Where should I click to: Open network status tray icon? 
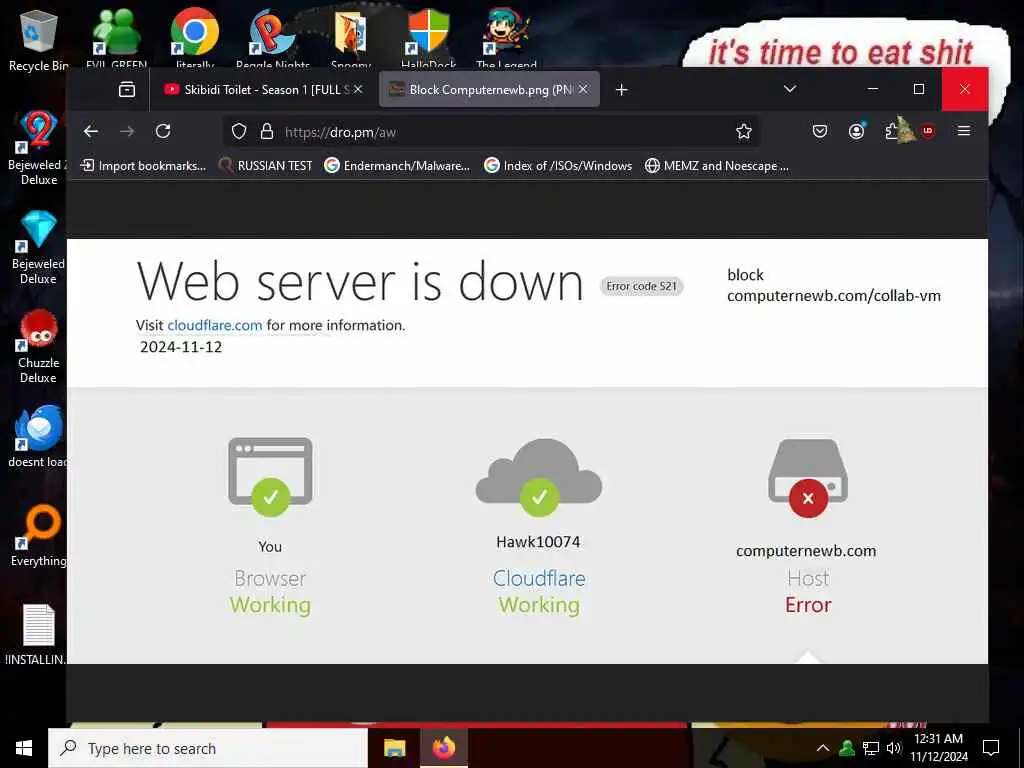coord(871,748)
